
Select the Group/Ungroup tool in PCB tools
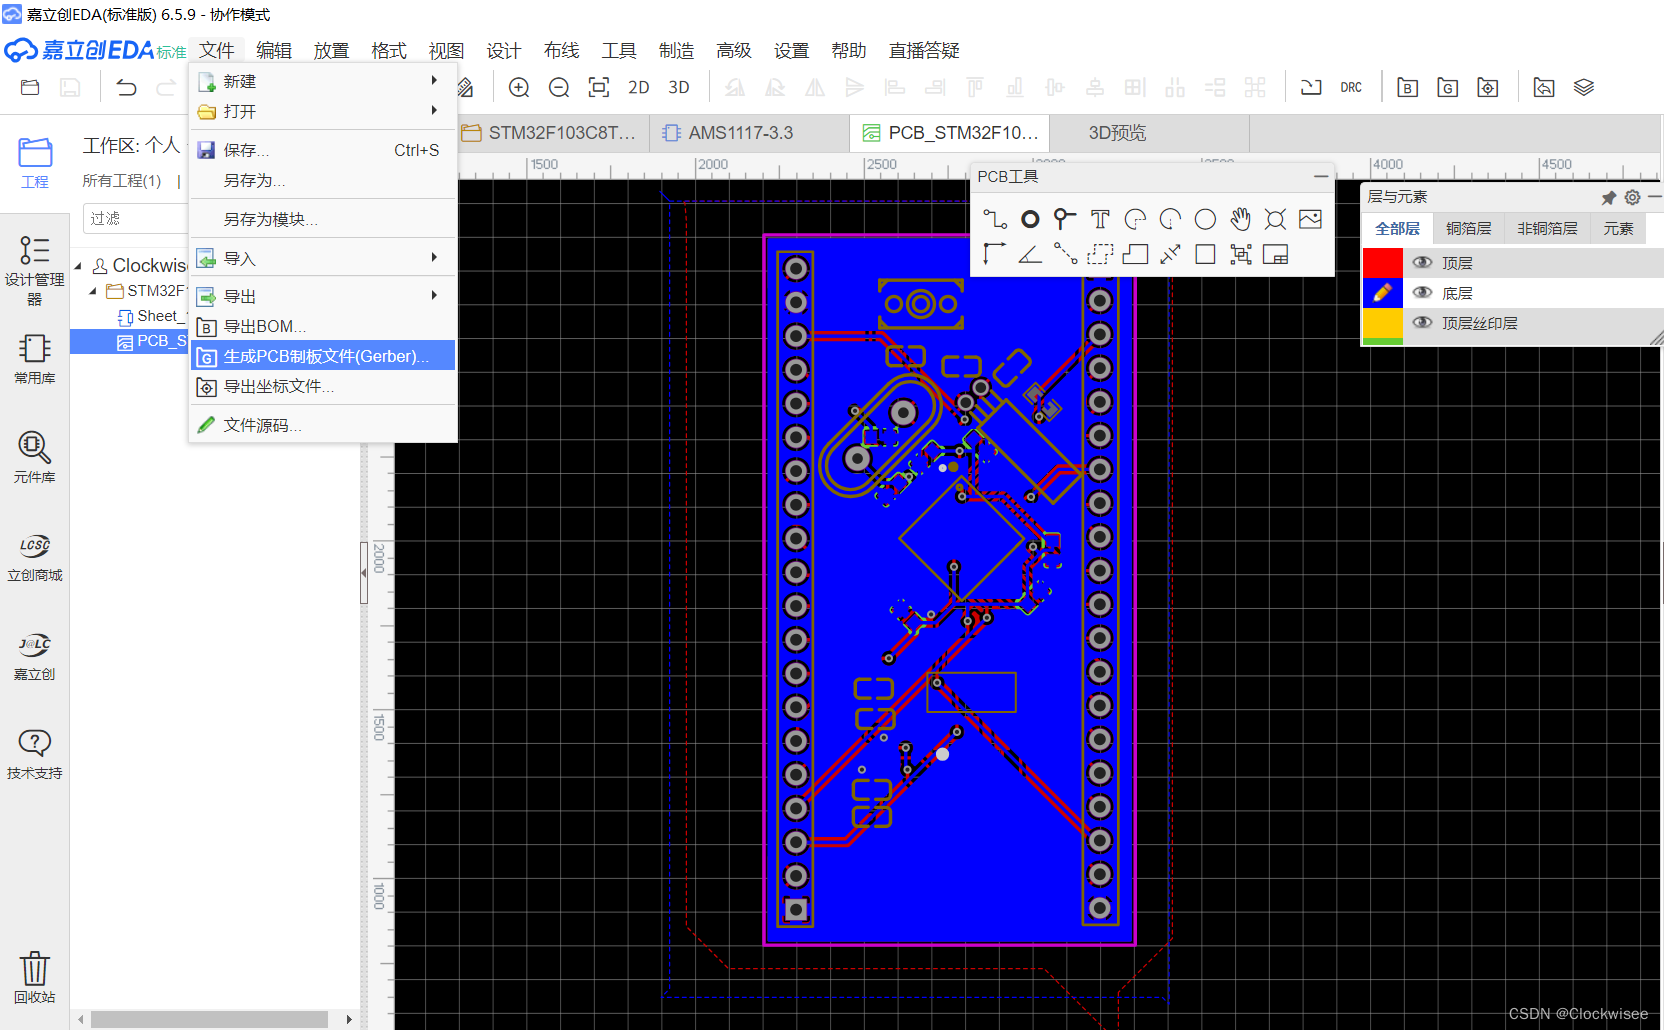[1241, 254]
